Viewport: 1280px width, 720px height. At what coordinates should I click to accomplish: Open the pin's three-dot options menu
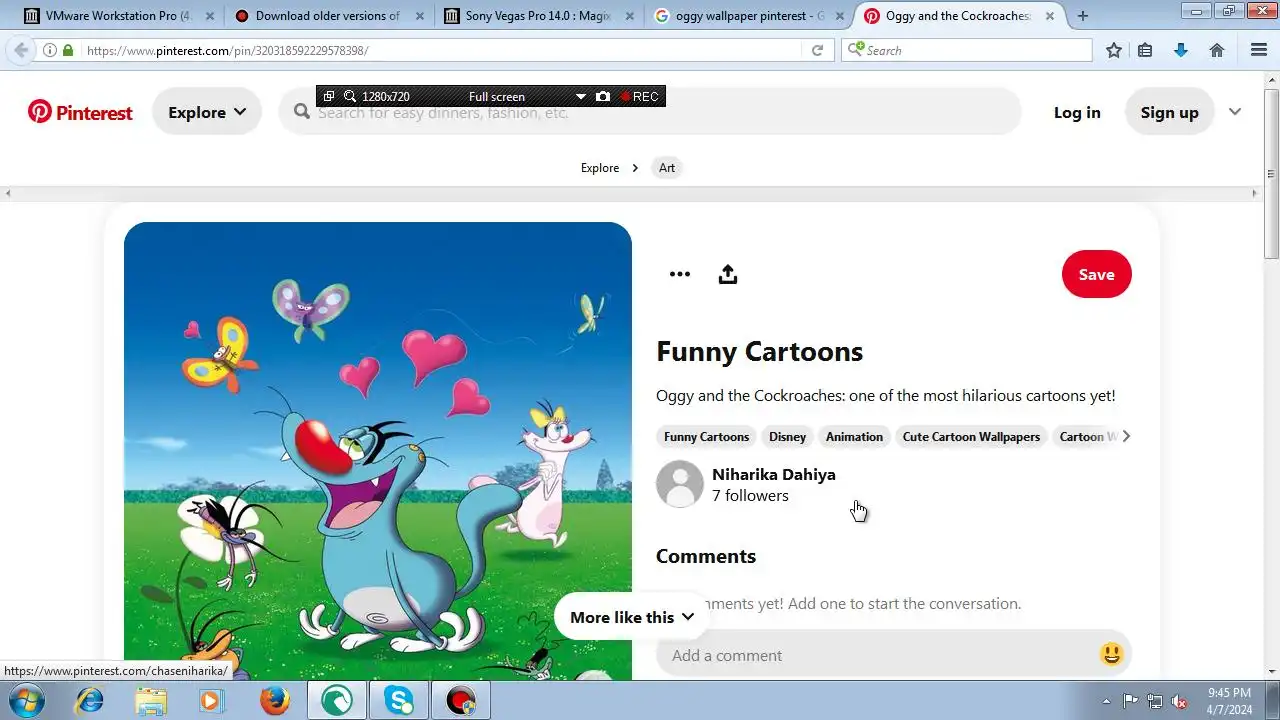coord(680,274)
